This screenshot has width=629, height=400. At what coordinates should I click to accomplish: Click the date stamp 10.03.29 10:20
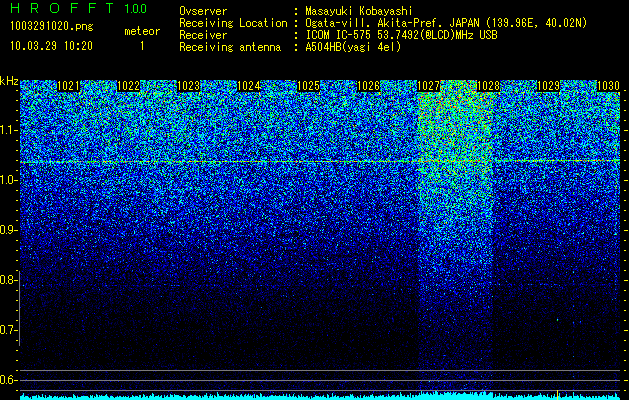(x=51, y=46)
